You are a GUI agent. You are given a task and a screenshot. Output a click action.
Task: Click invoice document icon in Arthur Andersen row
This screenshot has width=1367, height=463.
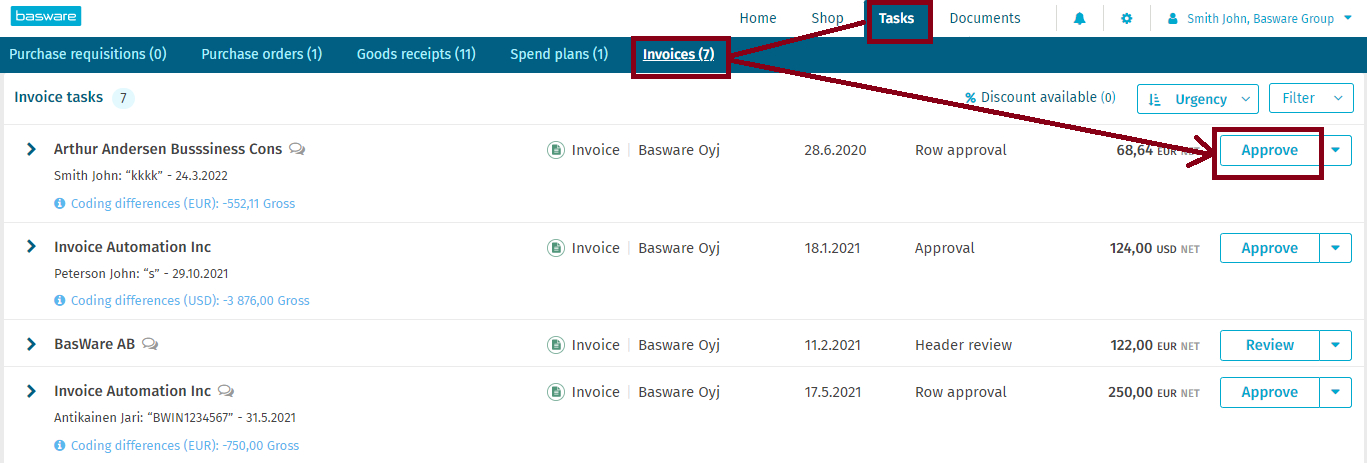[x=556, y=151]
